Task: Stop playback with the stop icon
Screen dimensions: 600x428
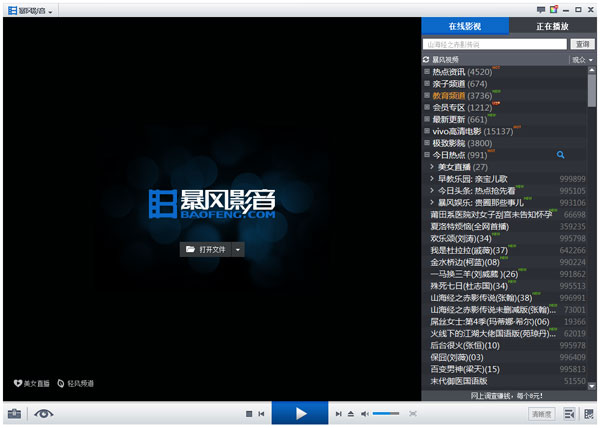Action: 249,414
